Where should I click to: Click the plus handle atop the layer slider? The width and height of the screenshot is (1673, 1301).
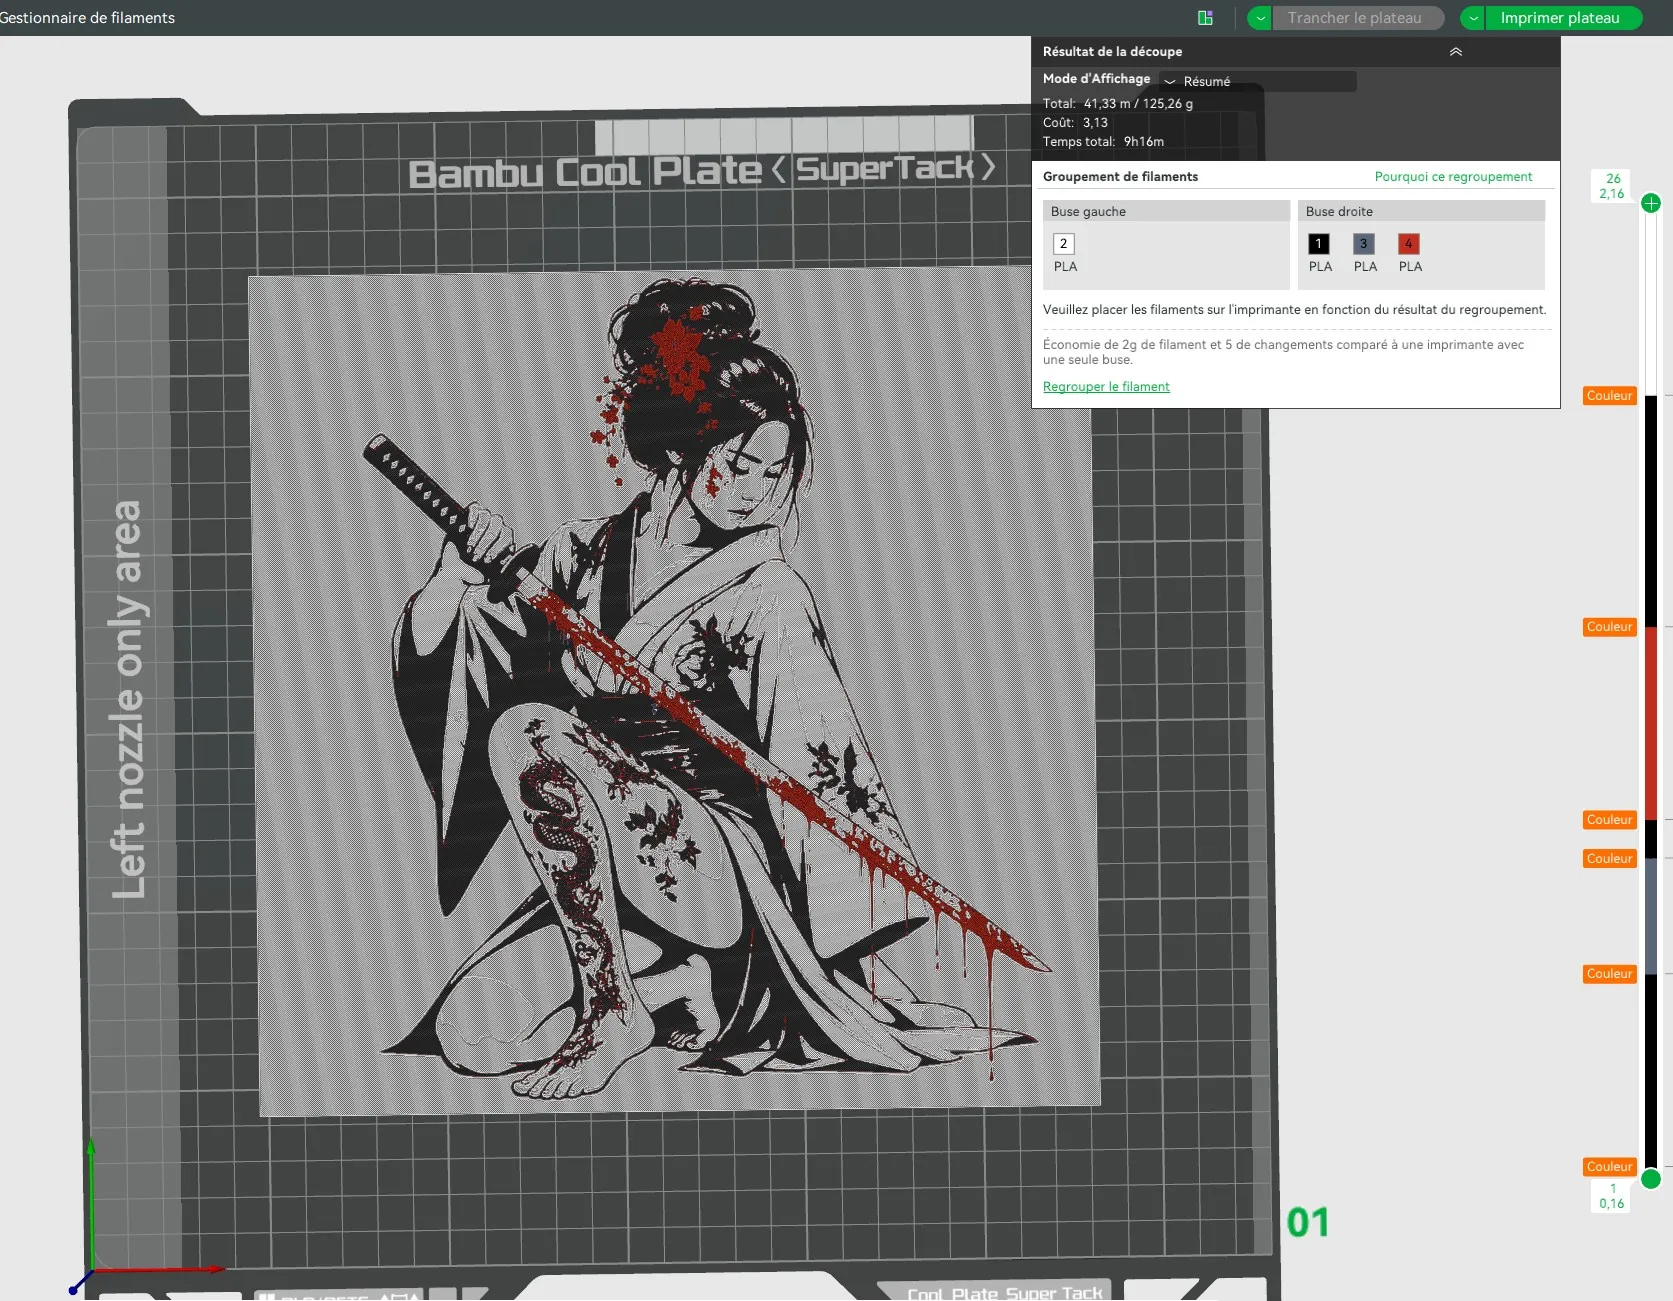[1651, 203]
